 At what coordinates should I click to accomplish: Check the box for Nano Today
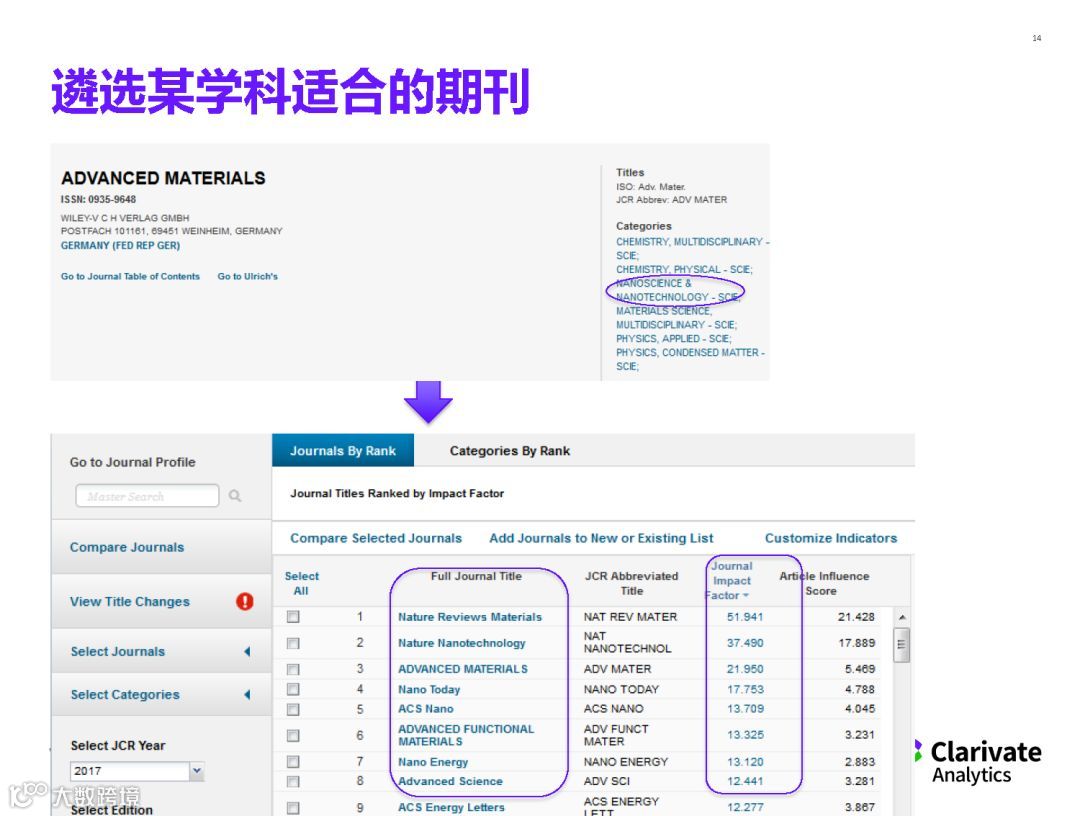point(293,689)
